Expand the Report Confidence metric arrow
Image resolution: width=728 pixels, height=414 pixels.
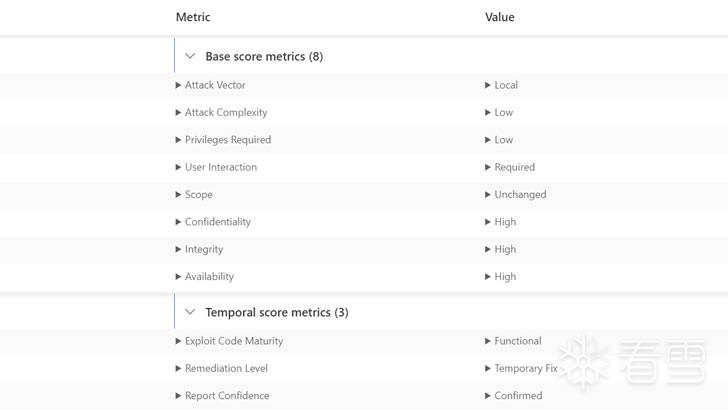point(178,396)
